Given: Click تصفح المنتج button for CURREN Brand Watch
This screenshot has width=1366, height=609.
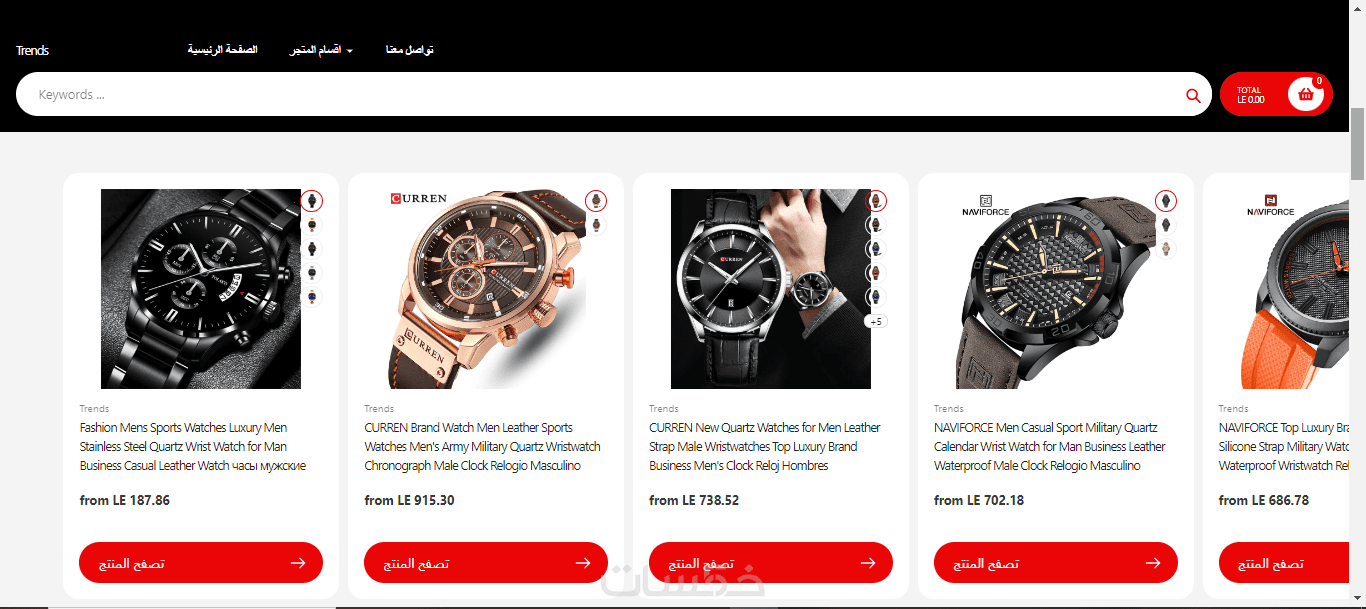Looking at the screenshot, I should click(x=486, y=563).
